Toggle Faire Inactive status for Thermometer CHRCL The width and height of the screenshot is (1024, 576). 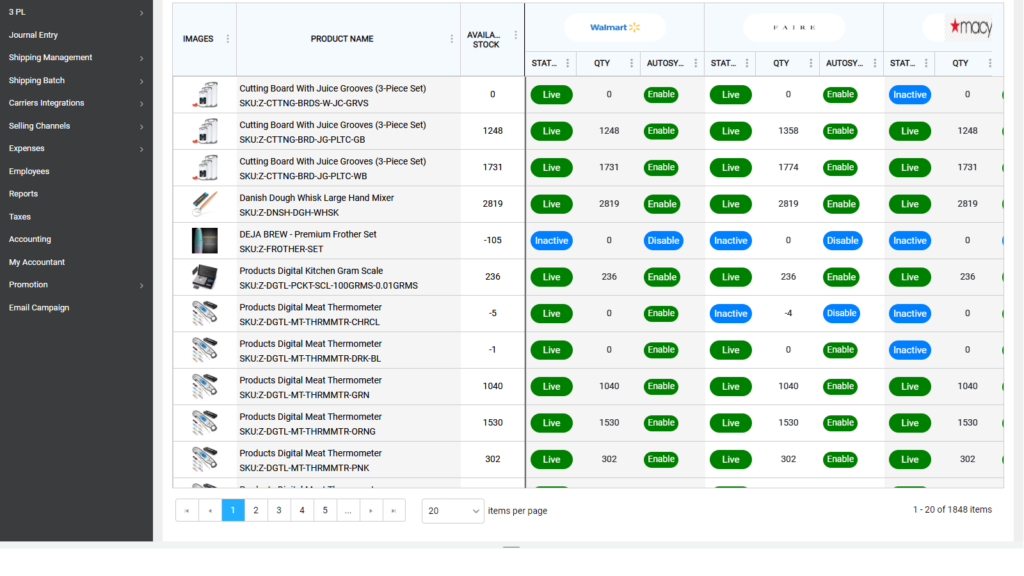(x=730, y=313)
